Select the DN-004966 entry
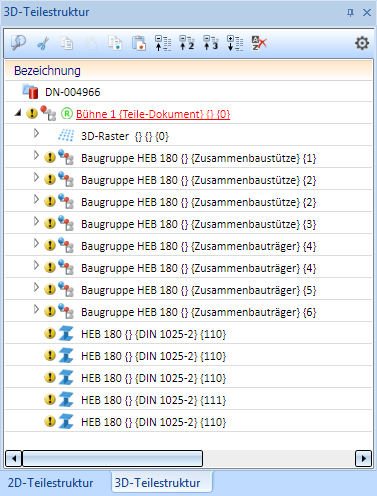 tap(73, 92)
